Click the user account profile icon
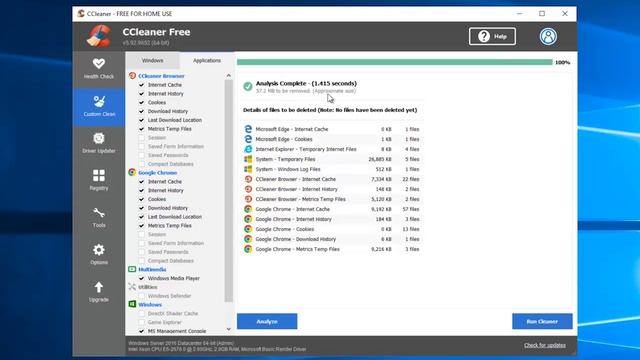640x360 pixels. [x=548, y=36]
